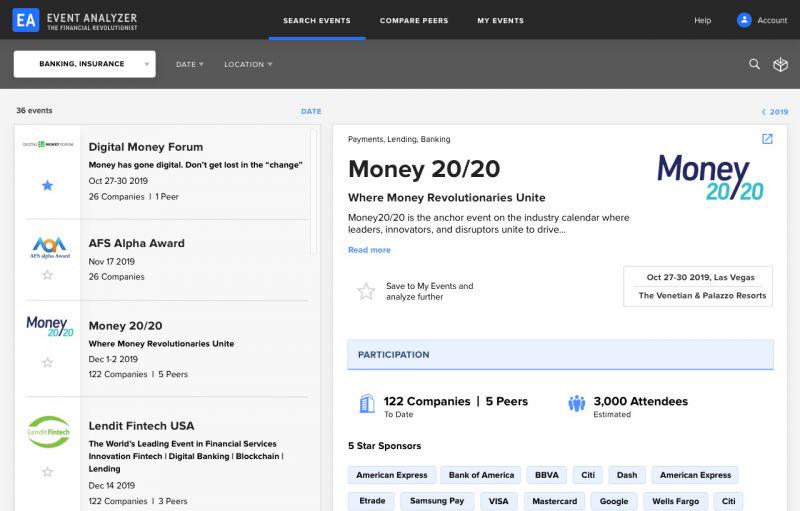This screenshot has height=511, width=800.
Task: Click the EA Event Analyzer logo
Action: pyautogui.click(x=76, y=20)
